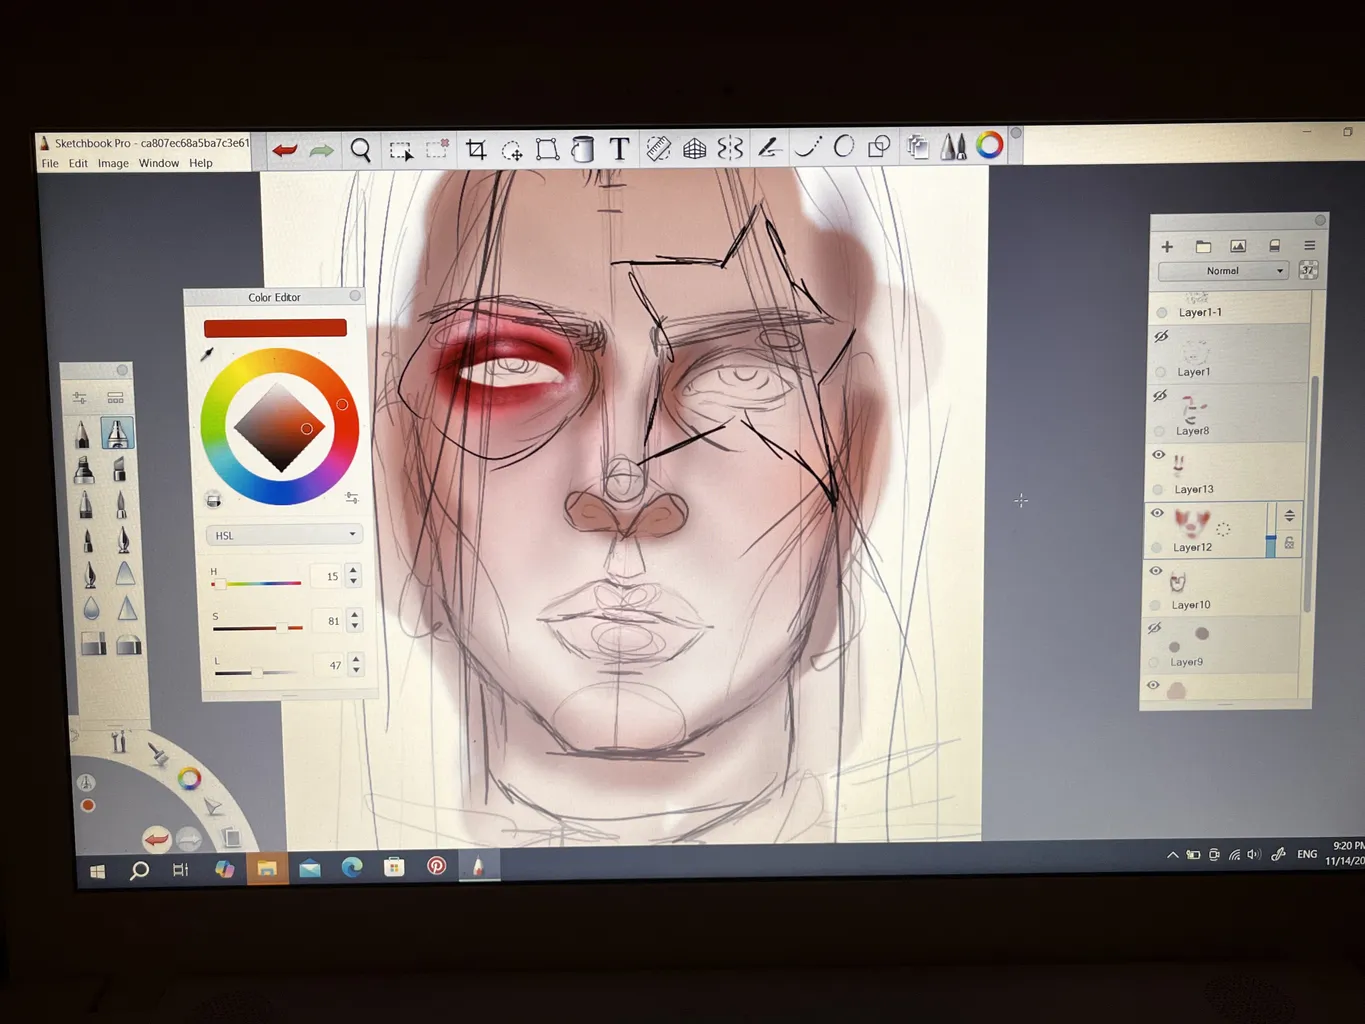This screenshot has width=1365, height=1024.
Task: Open the Color Wheel from toolbar
Action: coord(989,145)
